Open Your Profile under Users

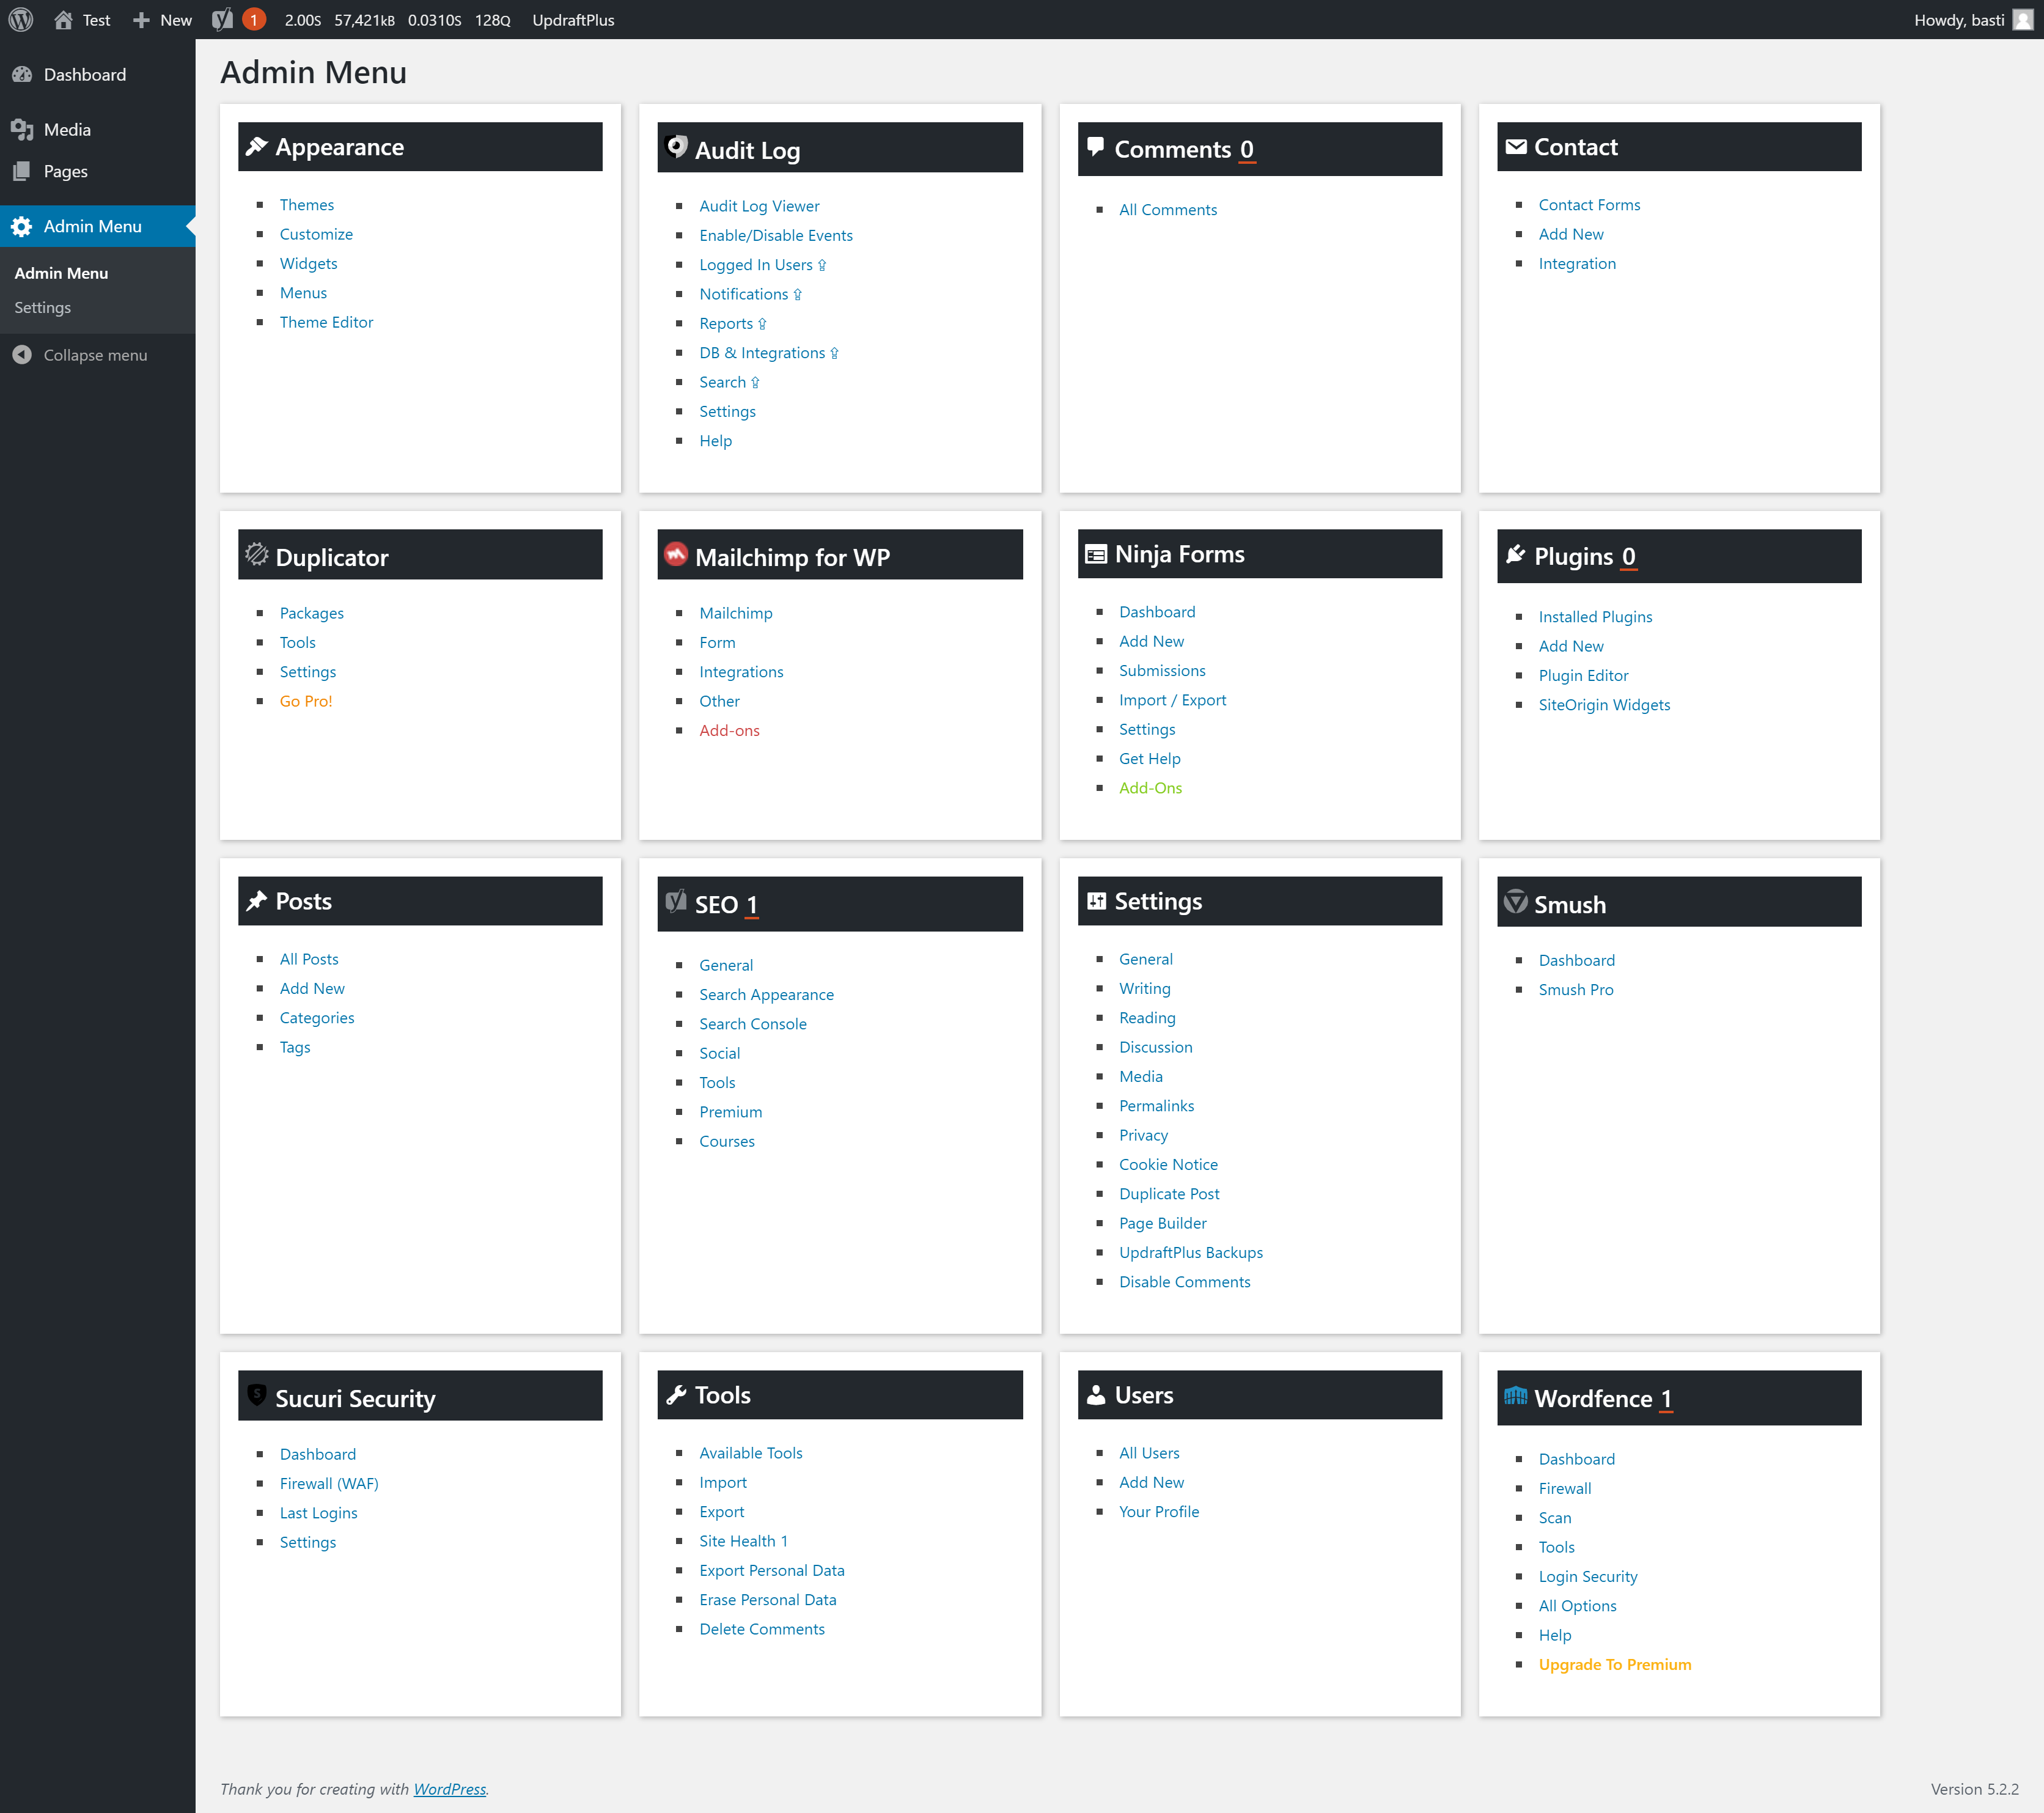[x=1159, y=1512]
